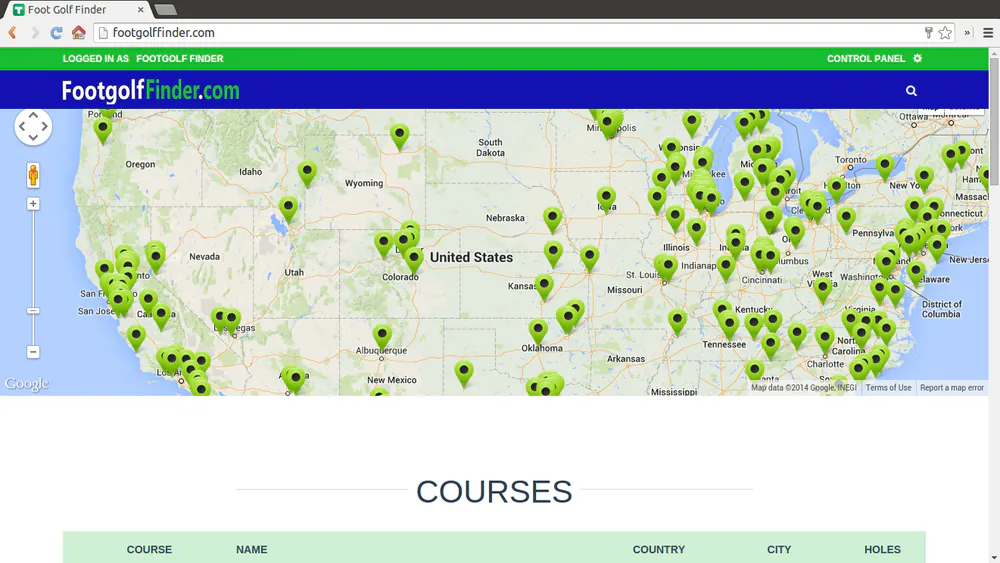Click the browser back arrow

(12, 33)
